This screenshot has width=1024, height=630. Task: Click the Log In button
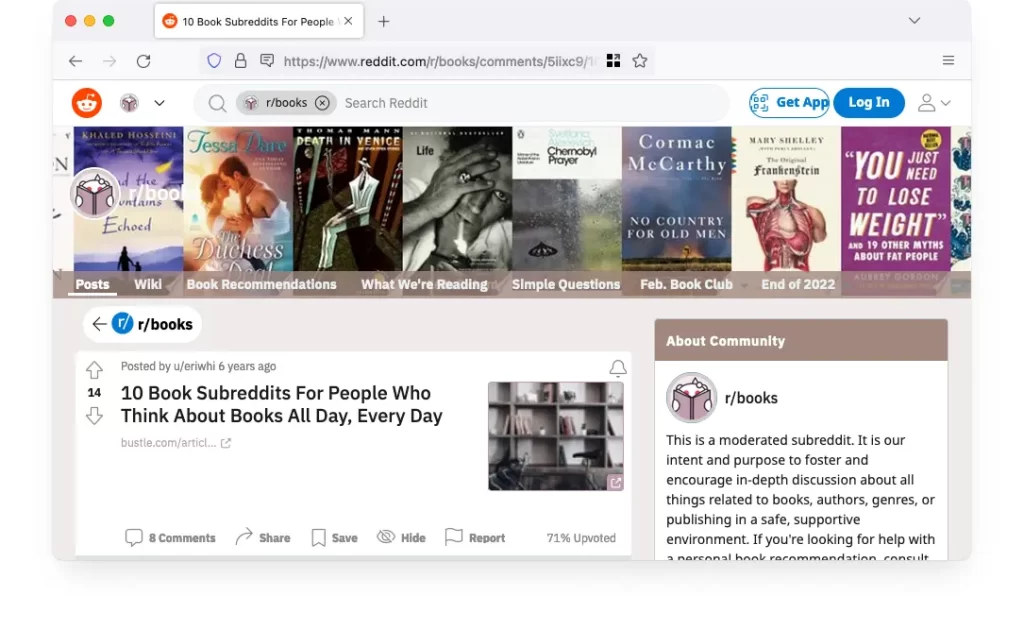pyautogui.click(x=869, y=102)
